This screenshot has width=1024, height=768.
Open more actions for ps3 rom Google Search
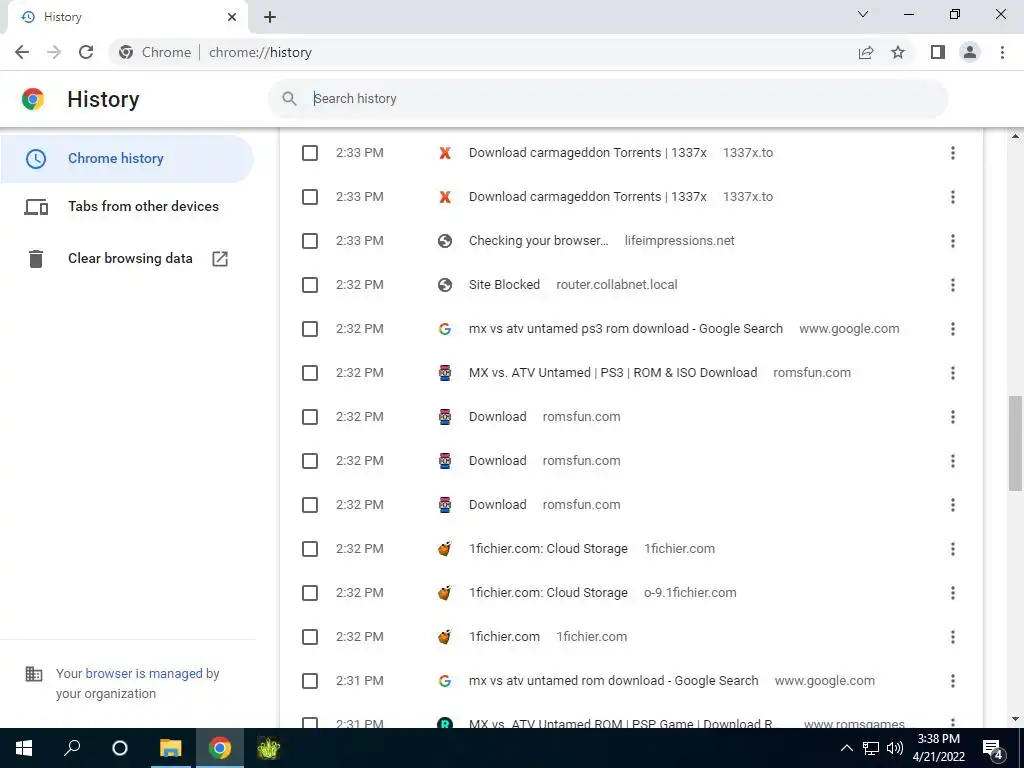[x=953, y=328]
